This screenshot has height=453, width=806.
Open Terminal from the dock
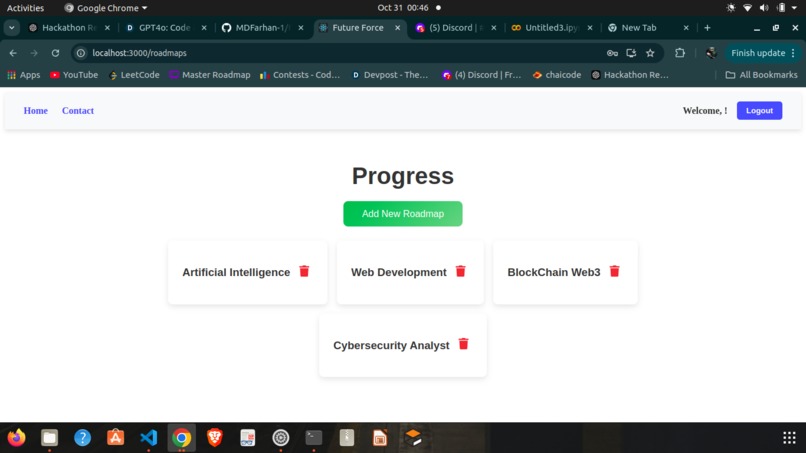[x=314, y=438]
